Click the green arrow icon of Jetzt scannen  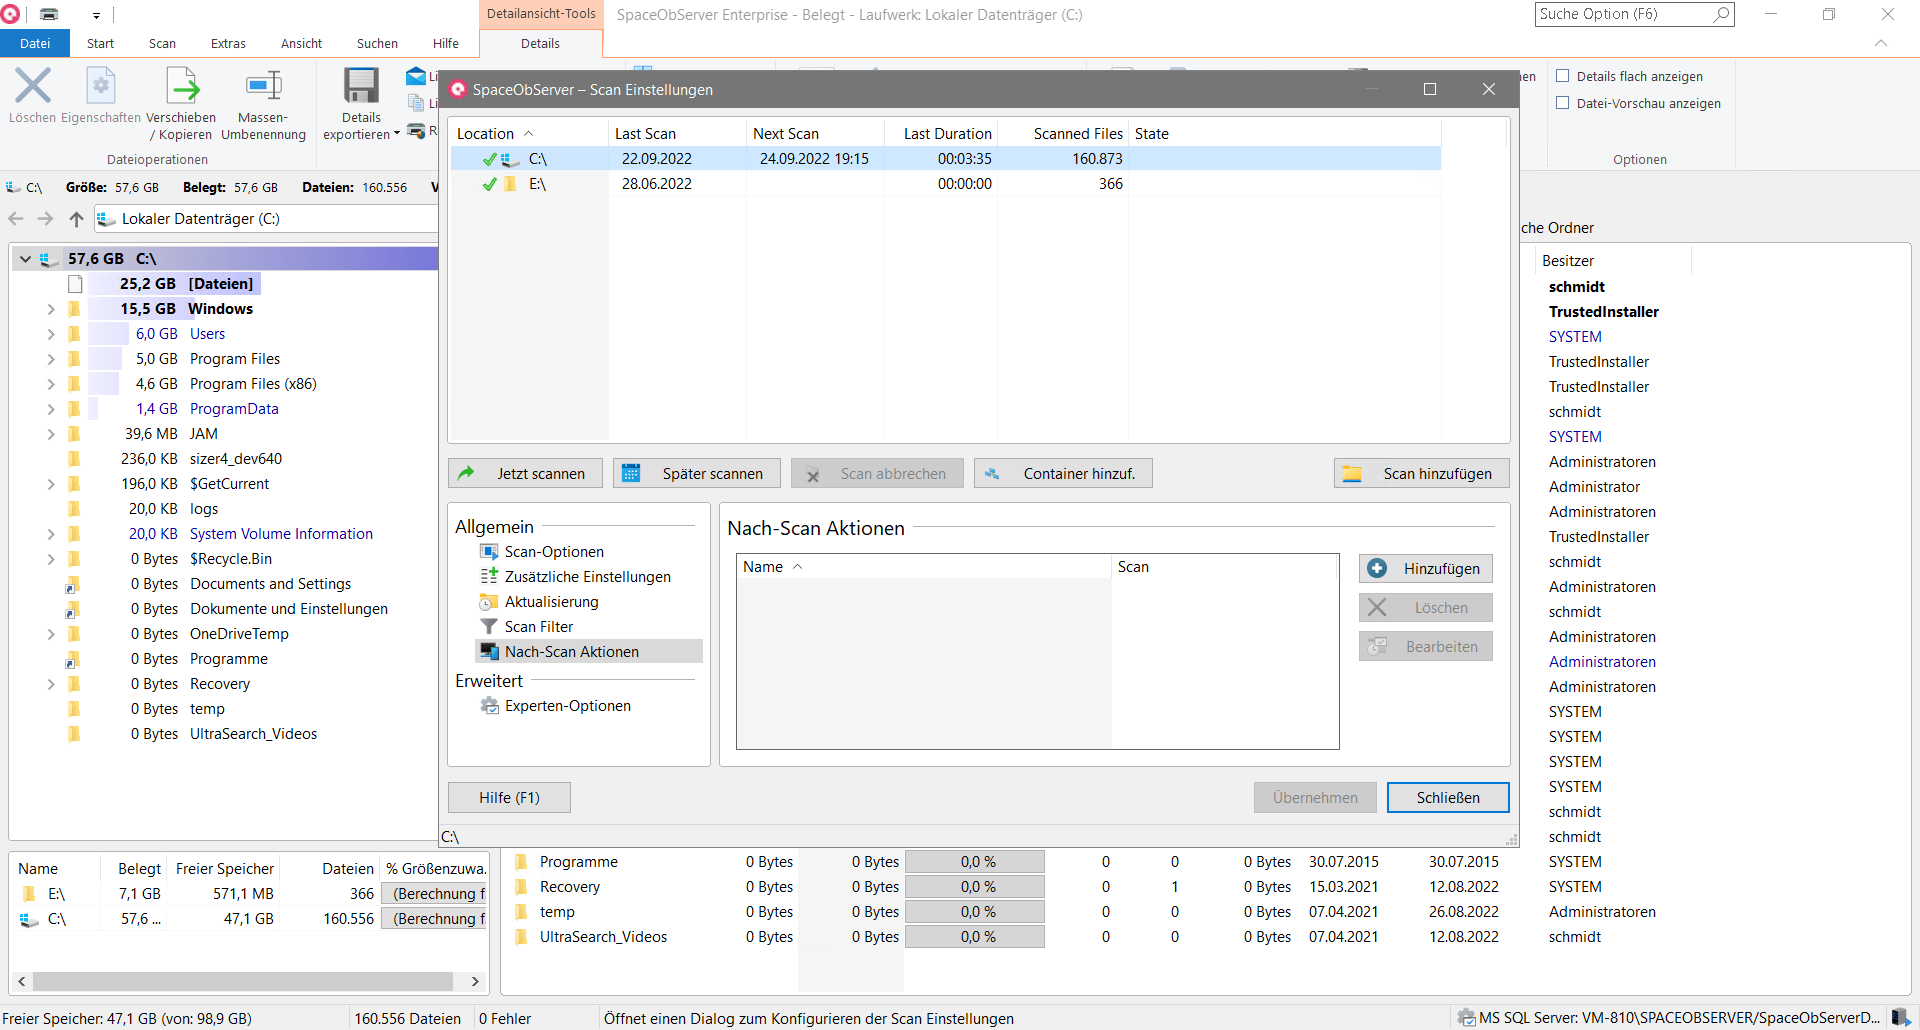(466, 474)
